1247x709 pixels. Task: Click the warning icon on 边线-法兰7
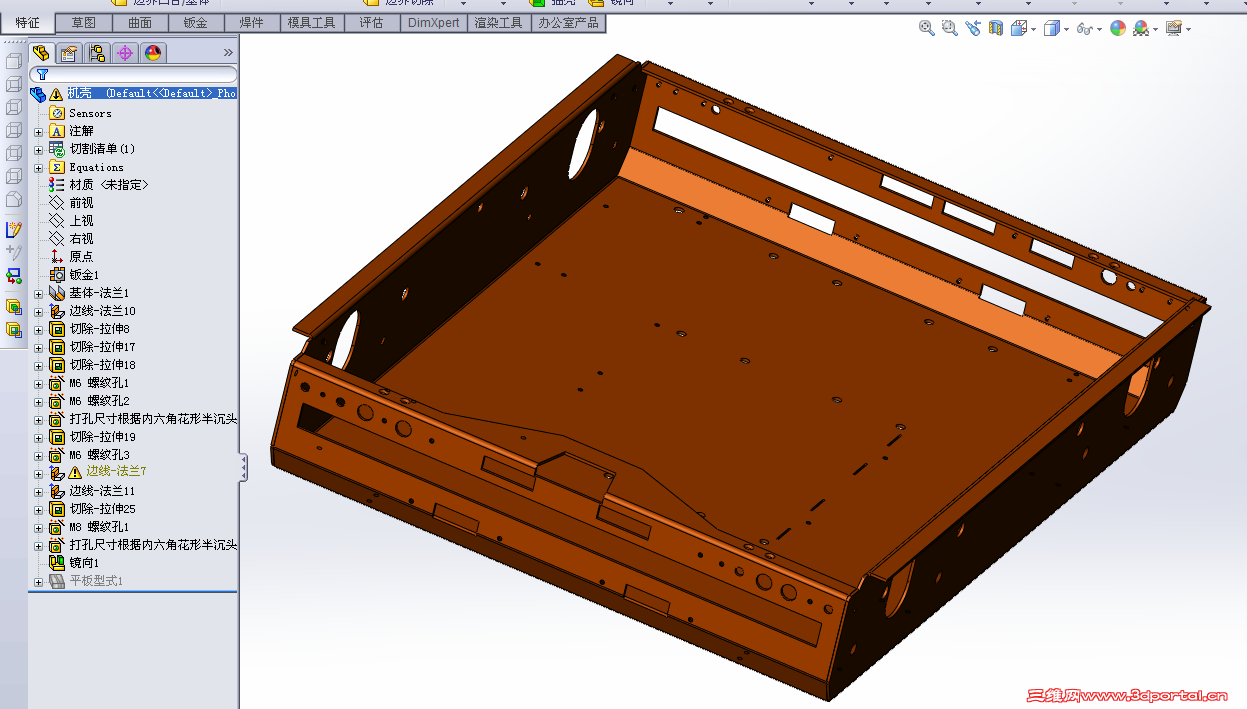[x=74, y=472]
